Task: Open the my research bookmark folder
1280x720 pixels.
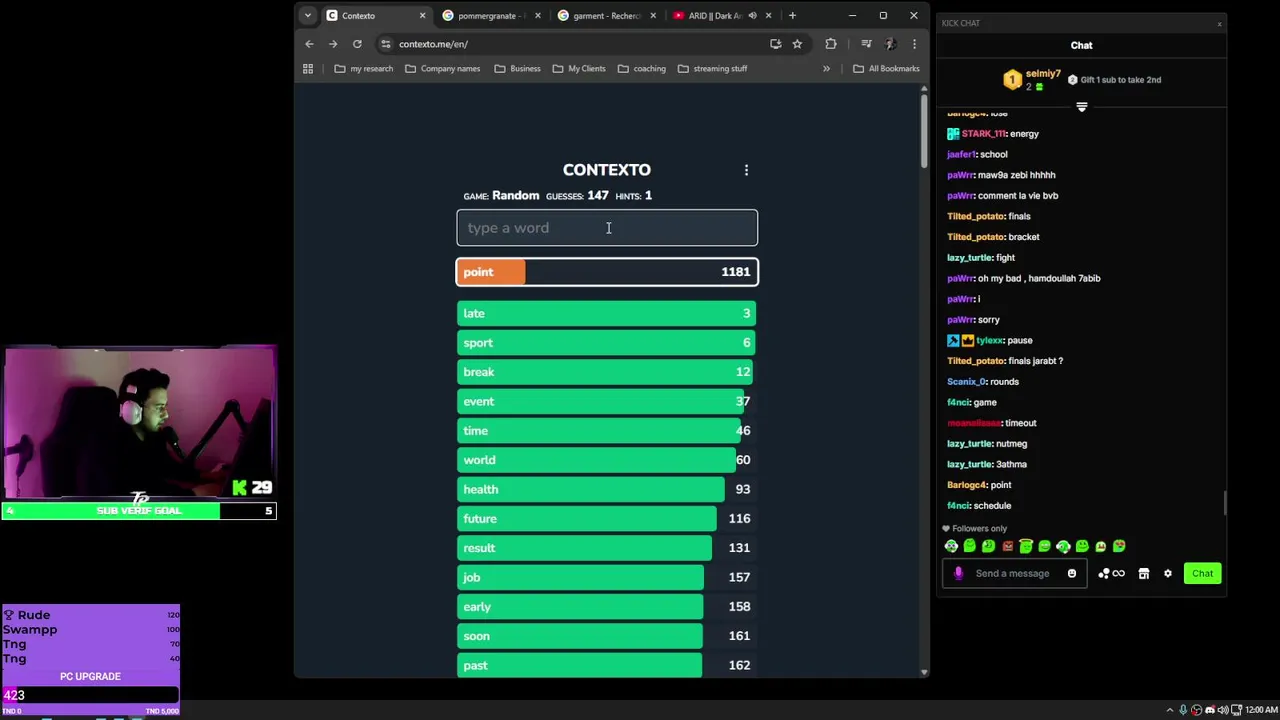Action: pyautogui.click(x=364, y=68)
